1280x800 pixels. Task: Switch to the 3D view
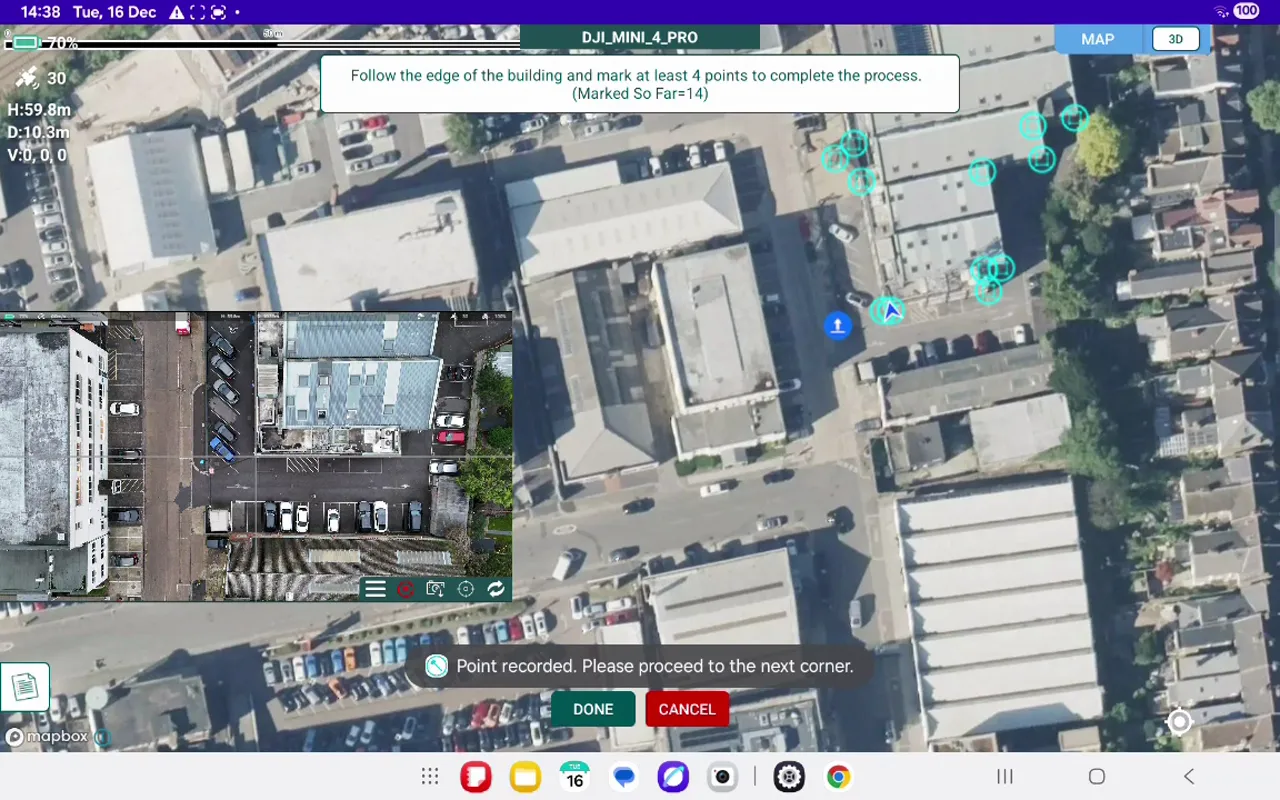pos(1176,38)
